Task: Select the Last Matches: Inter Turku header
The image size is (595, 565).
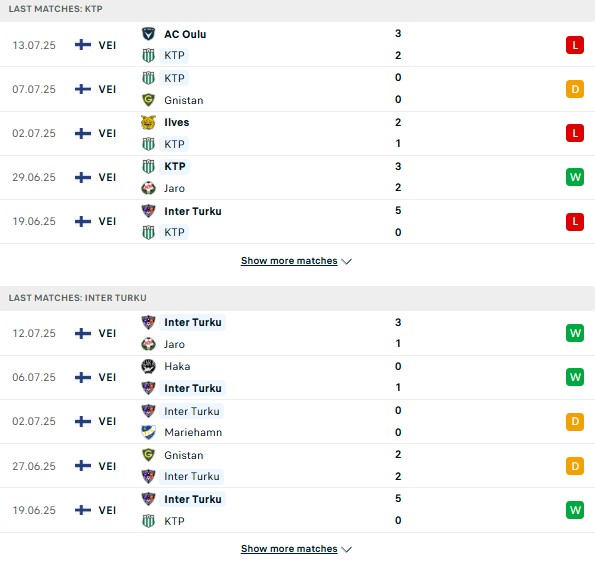Action: click(x=77, y=298)
